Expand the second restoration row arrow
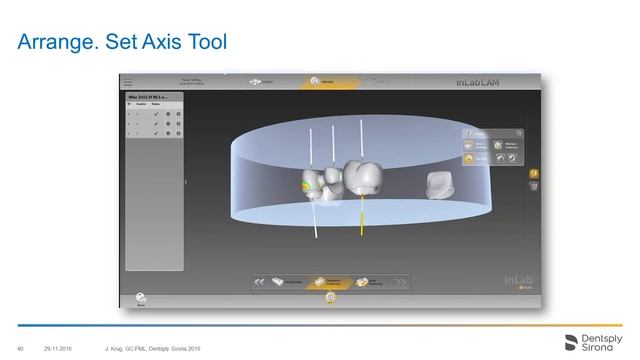This screenshot has height=360, width=640. tap(129, 124)
